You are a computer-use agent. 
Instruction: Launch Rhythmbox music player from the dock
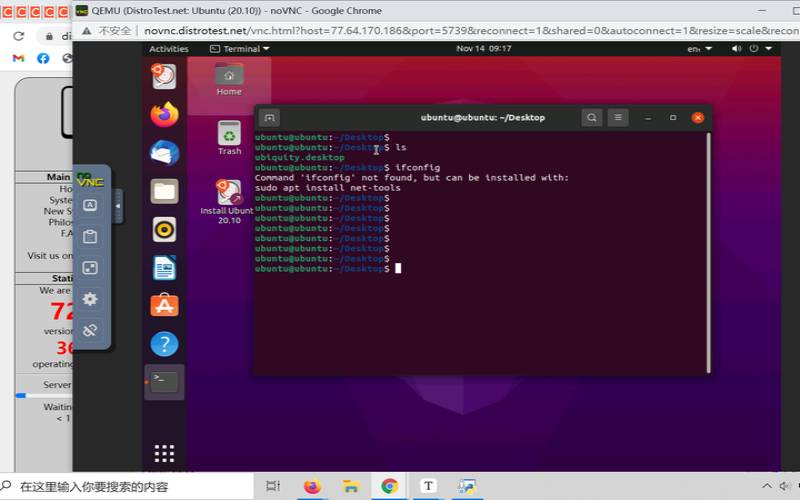click(164, 230)
